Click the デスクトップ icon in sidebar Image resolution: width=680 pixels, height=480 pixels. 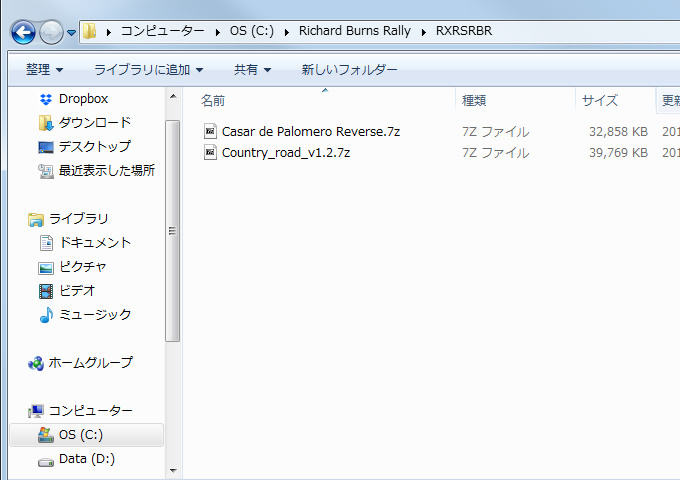pos(46,147)
